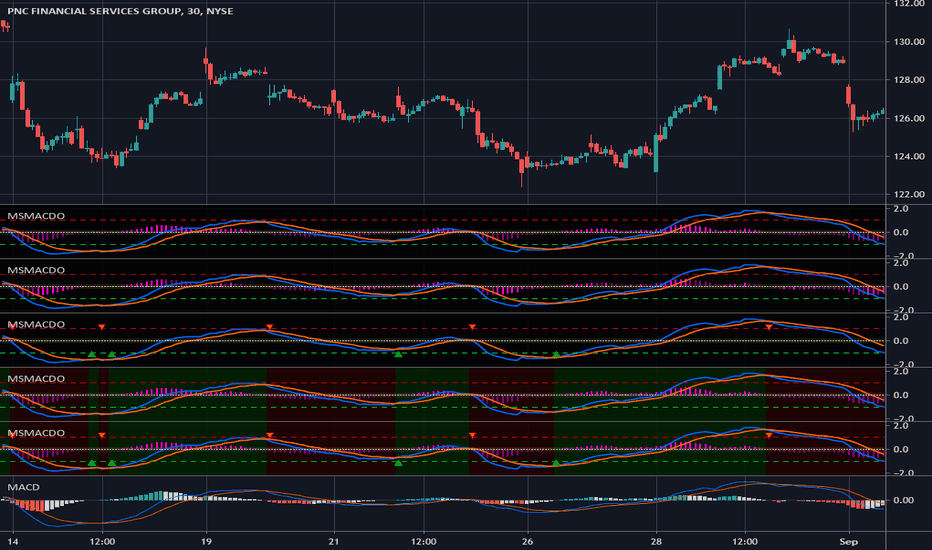This screenshot has width=932, height=550.
Task: Select MSMACDO label in unshaded pane with arrows
Action: click(36, 325)
